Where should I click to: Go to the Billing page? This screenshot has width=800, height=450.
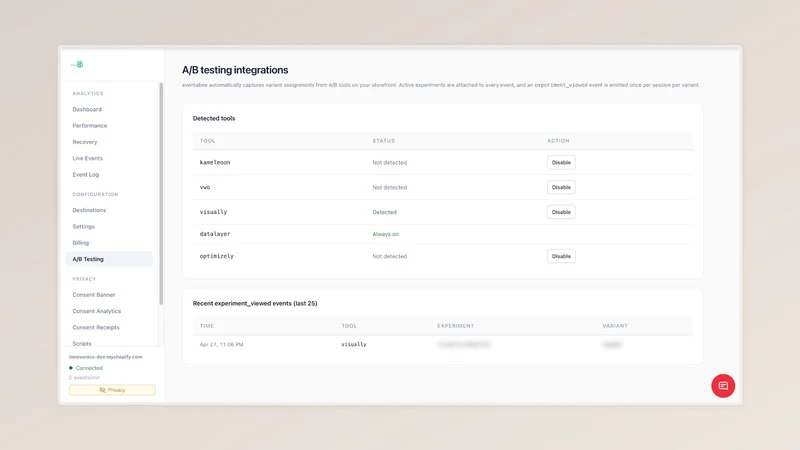pos(80,243)
